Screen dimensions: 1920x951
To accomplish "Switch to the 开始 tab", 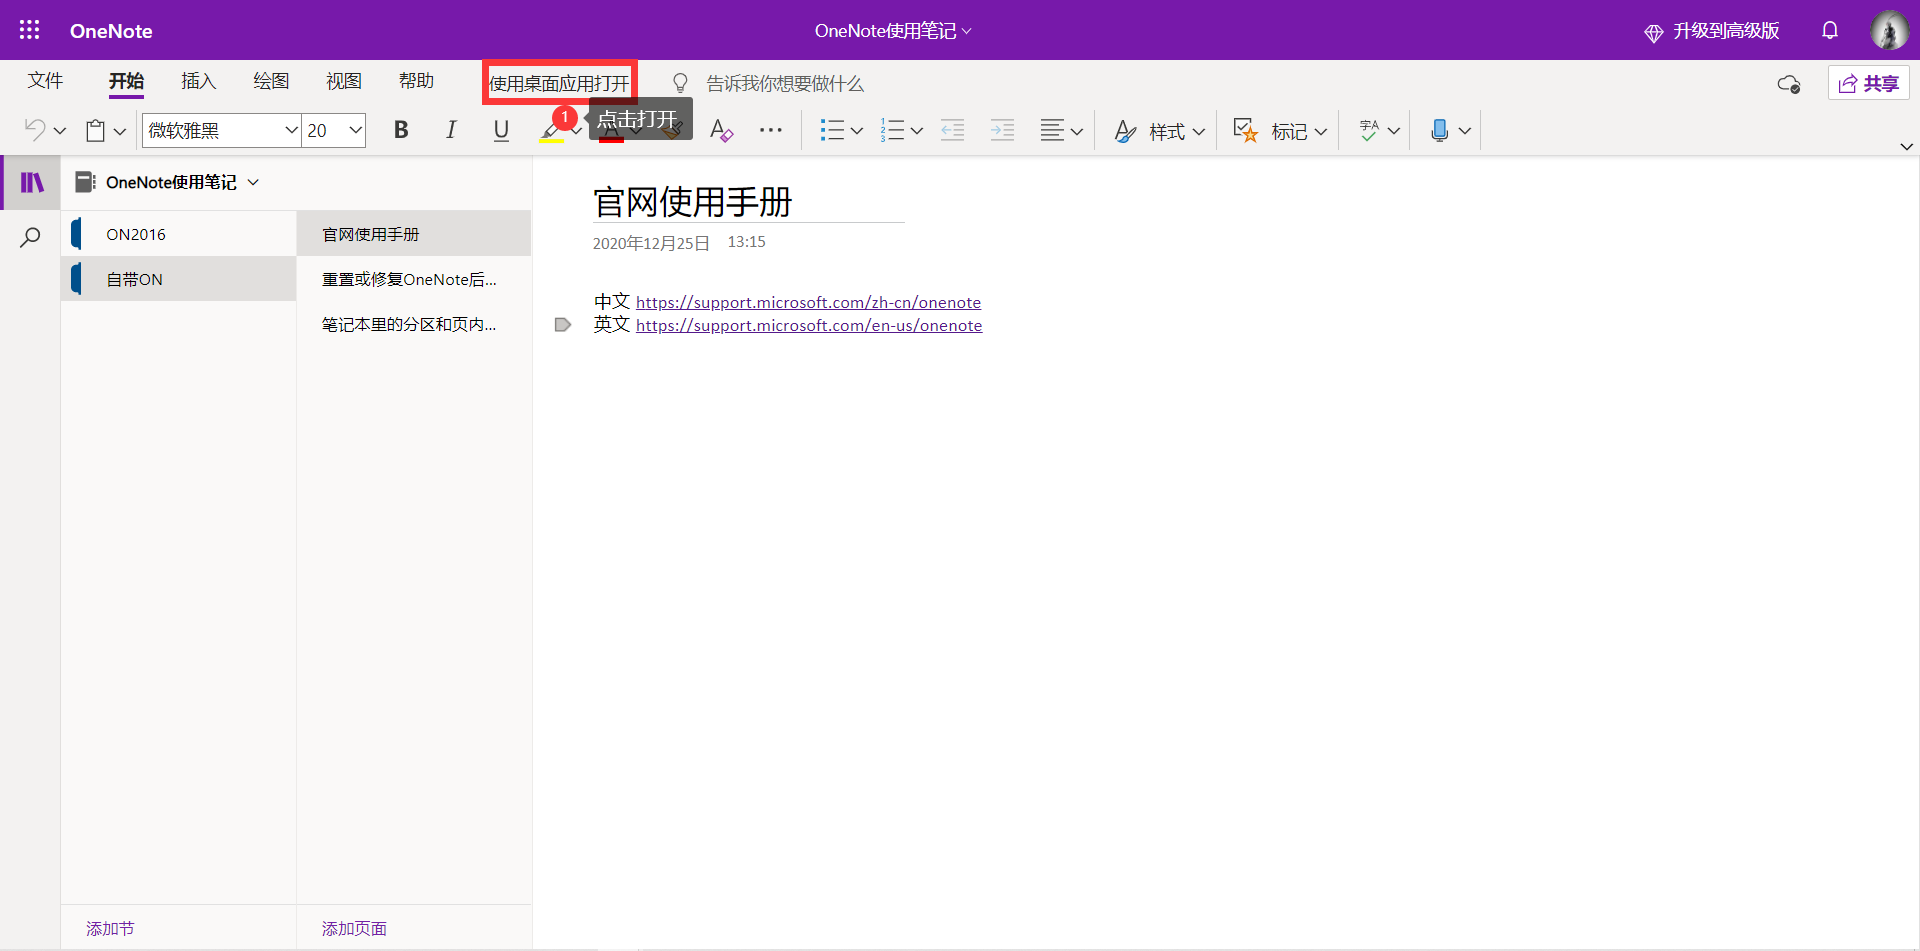I will (x=127, y=81).
